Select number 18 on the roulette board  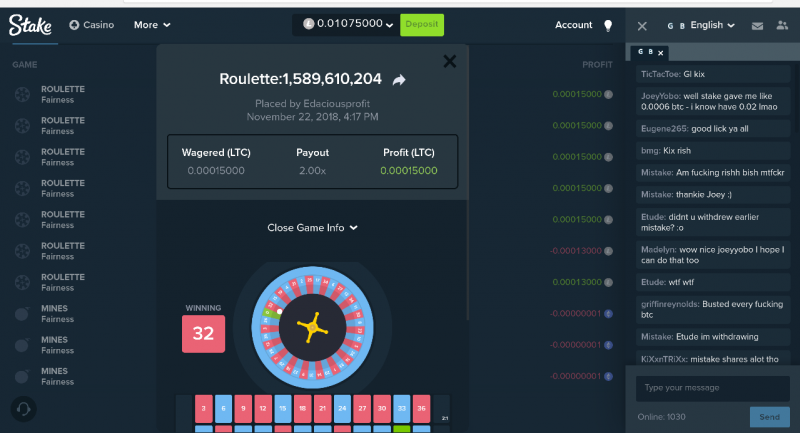(303, 409)
